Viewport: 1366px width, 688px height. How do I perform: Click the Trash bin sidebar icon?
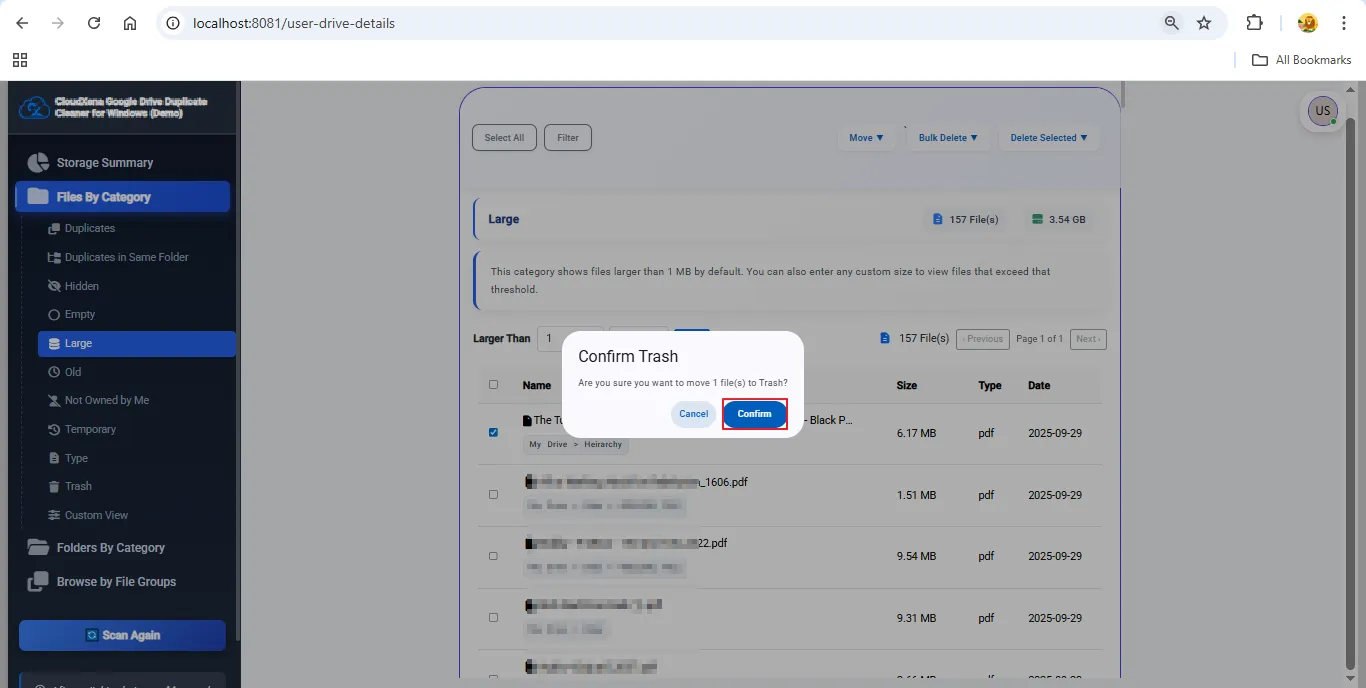click(54, 486)
